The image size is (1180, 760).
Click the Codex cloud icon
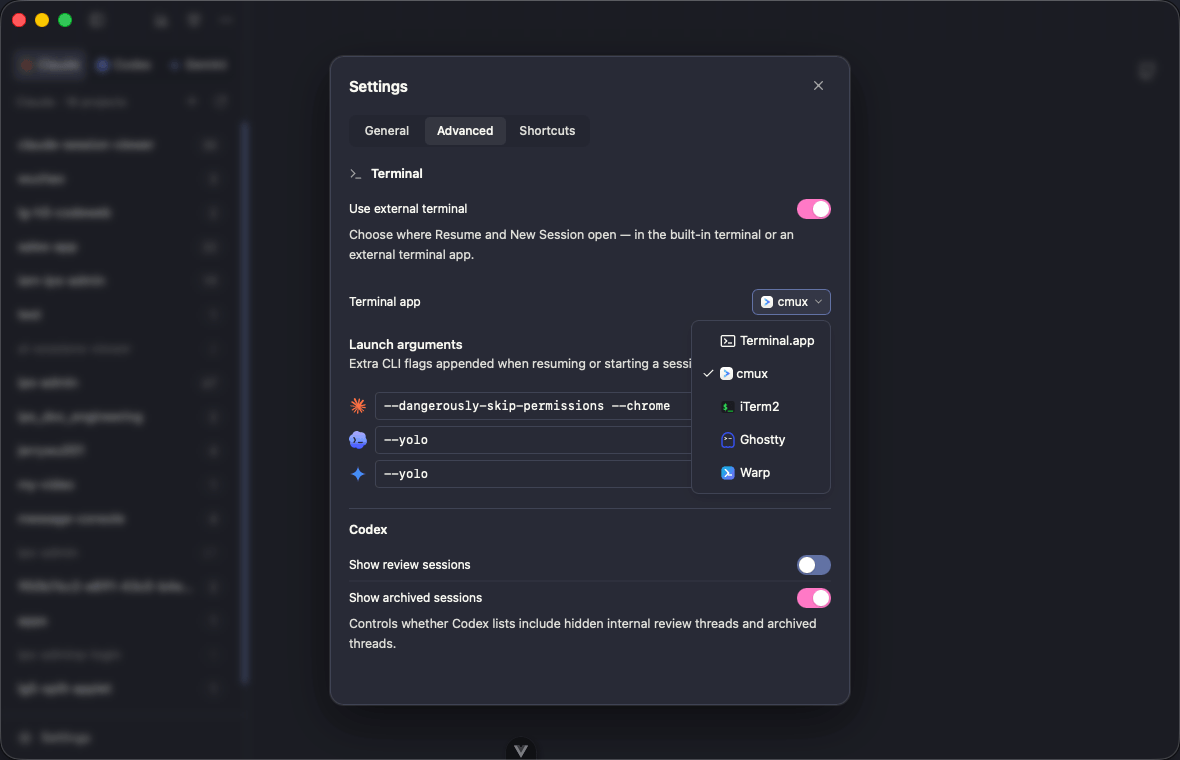pos(357,440)
